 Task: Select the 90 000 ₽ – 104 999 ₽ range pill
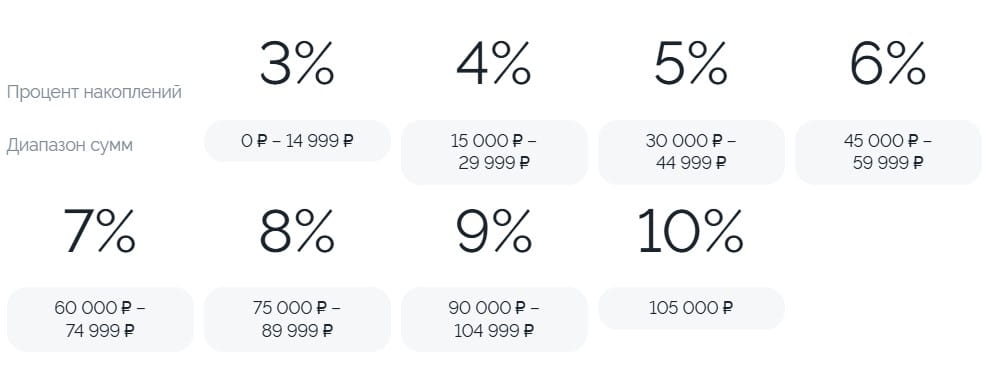494,319
